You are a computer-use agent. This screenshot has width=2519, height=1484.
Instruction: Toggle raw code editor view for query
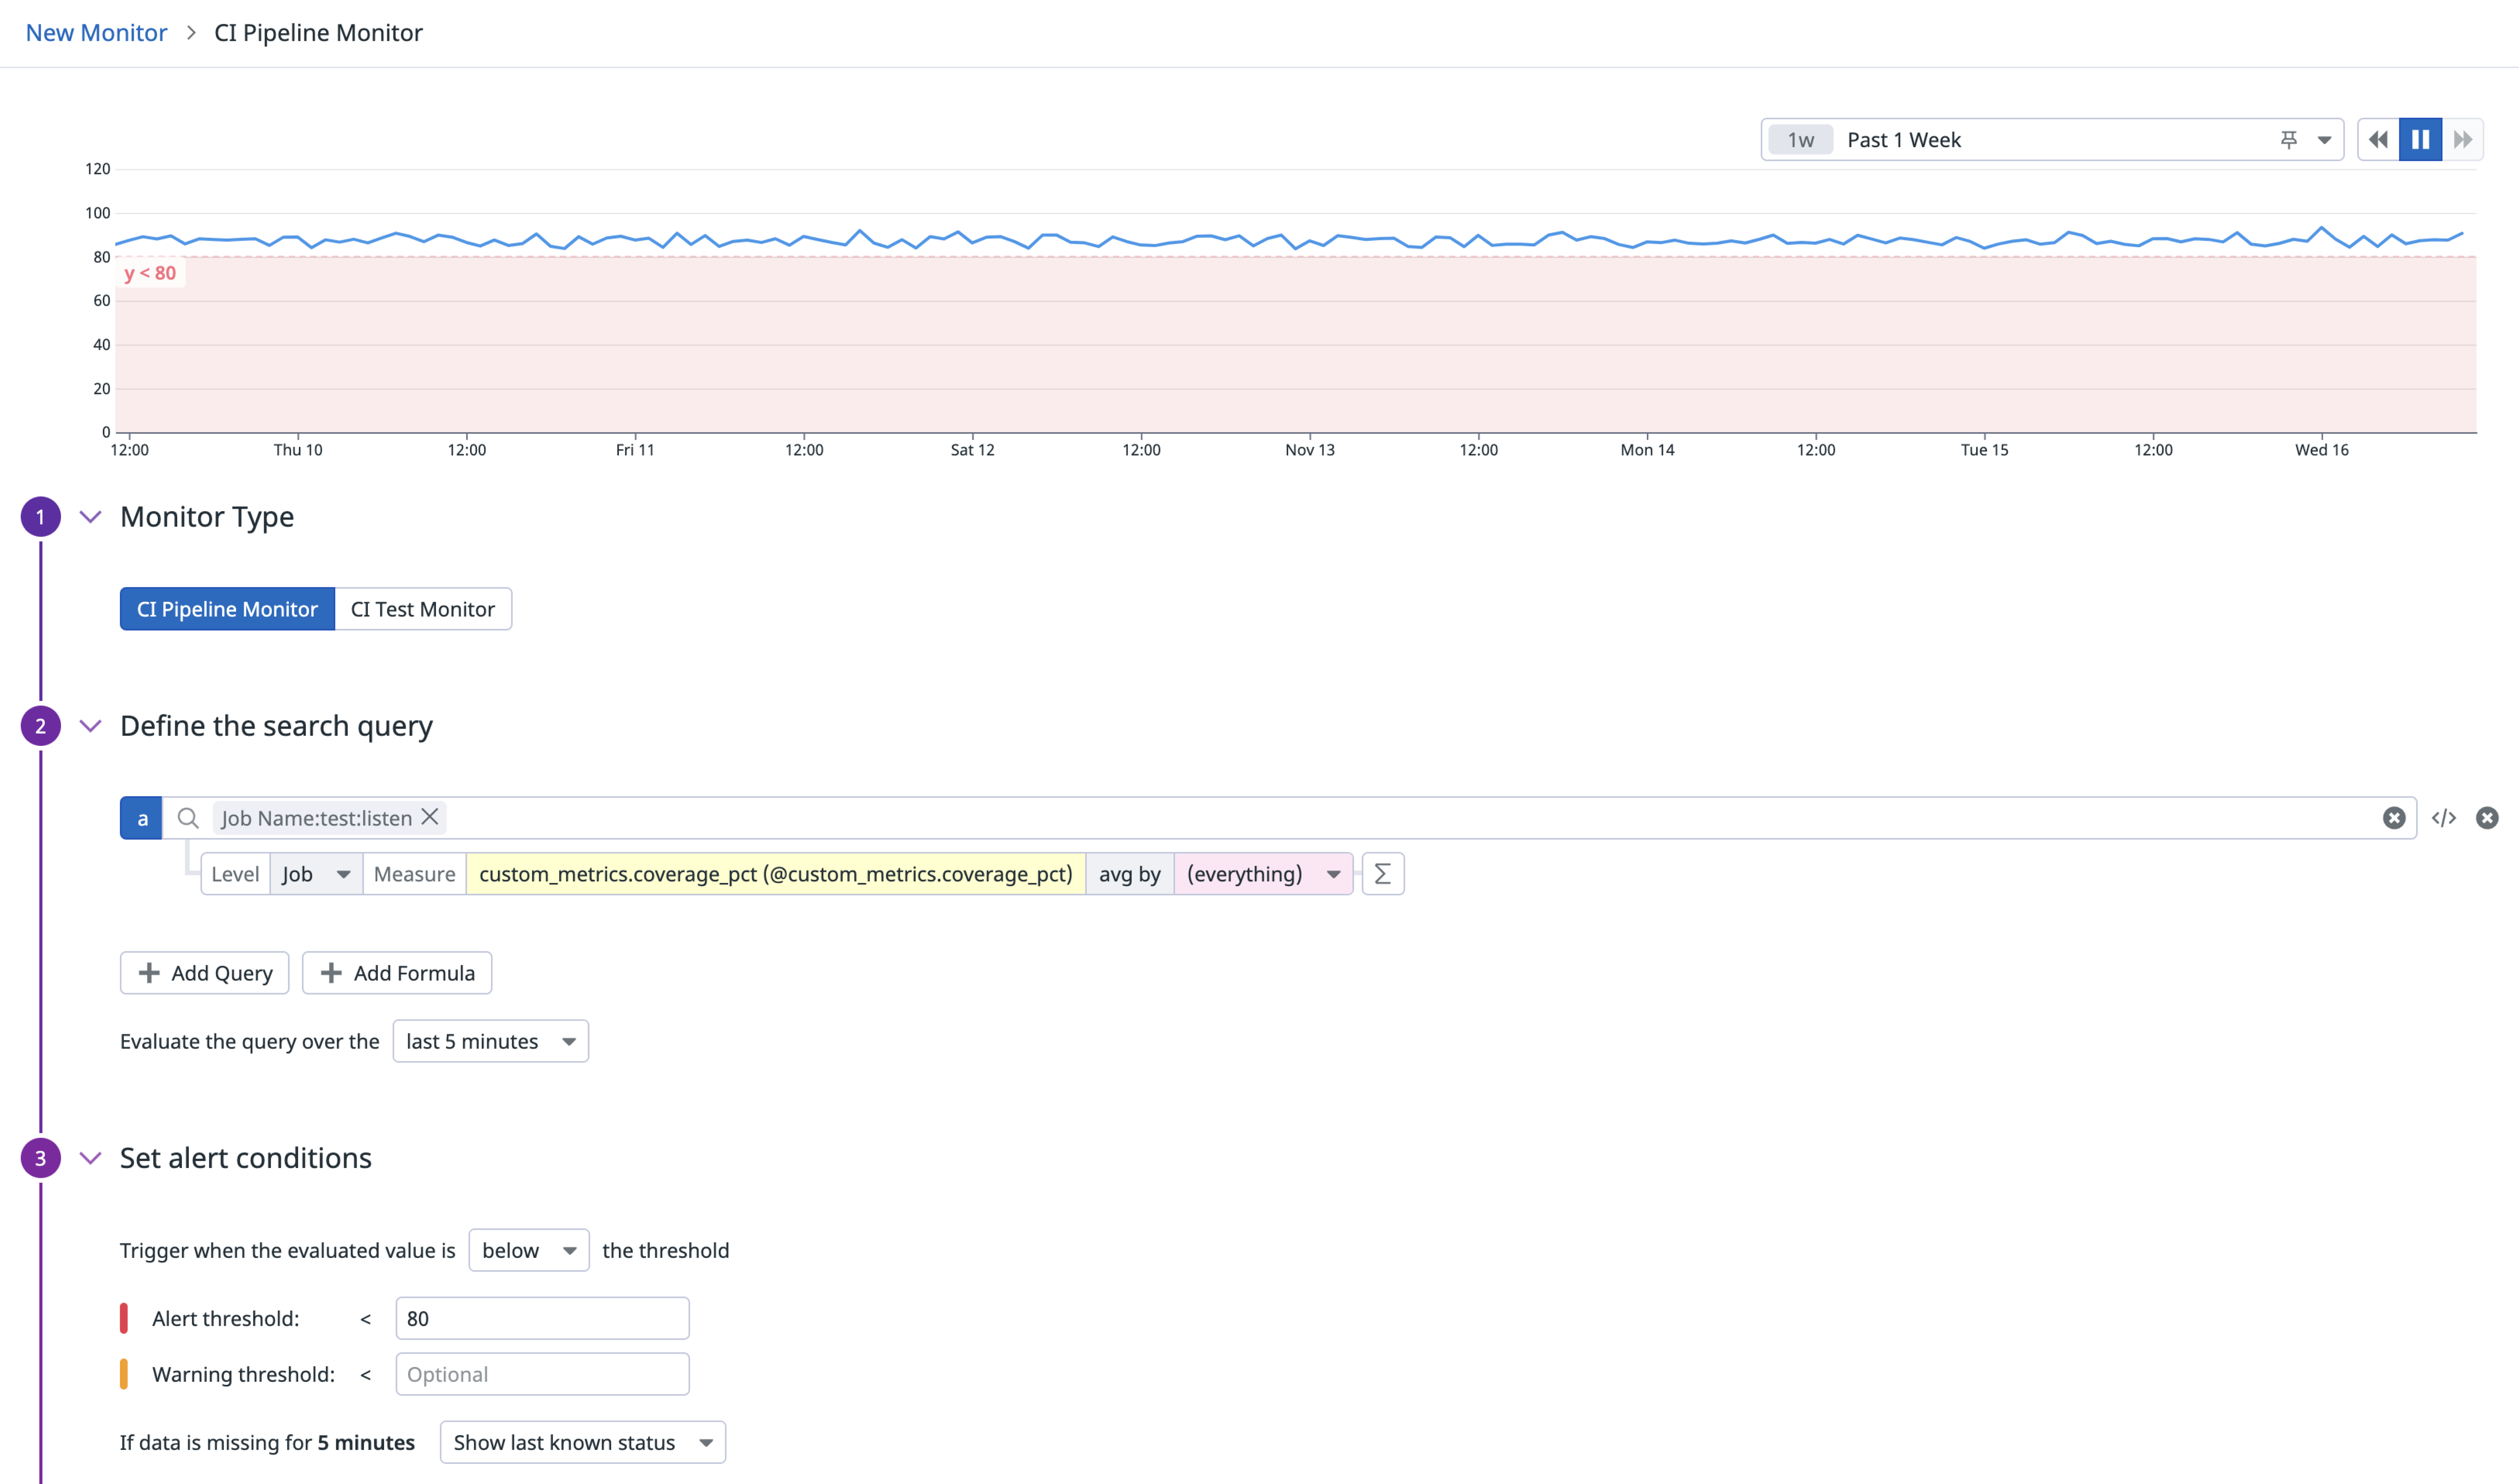[2444, 818]
